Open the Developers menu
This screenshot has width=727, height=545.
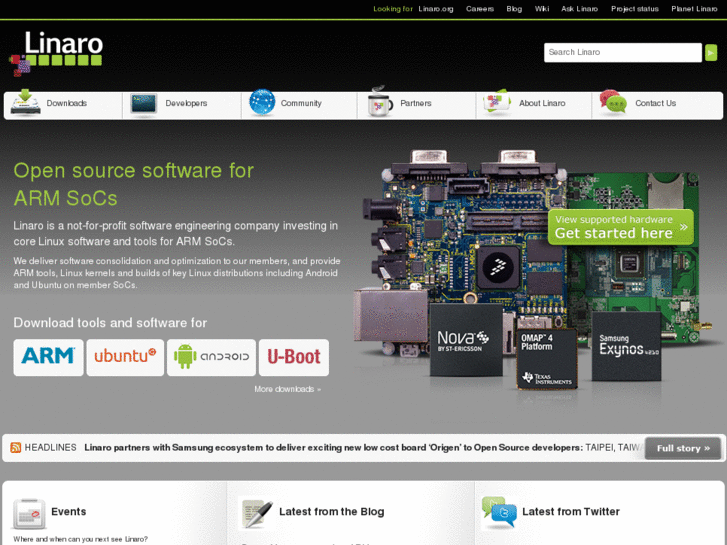tap(182, 105)
